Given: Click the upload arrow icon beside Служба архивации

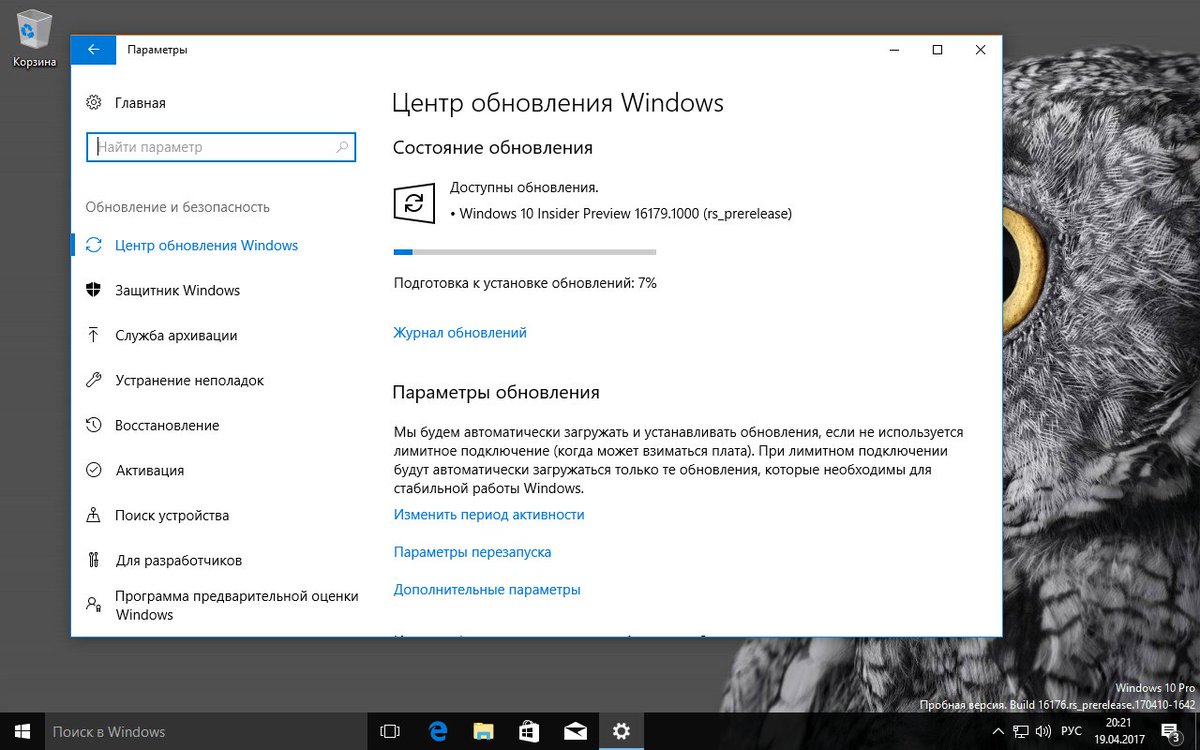Looking at the screenshot, I should [94, 335].
